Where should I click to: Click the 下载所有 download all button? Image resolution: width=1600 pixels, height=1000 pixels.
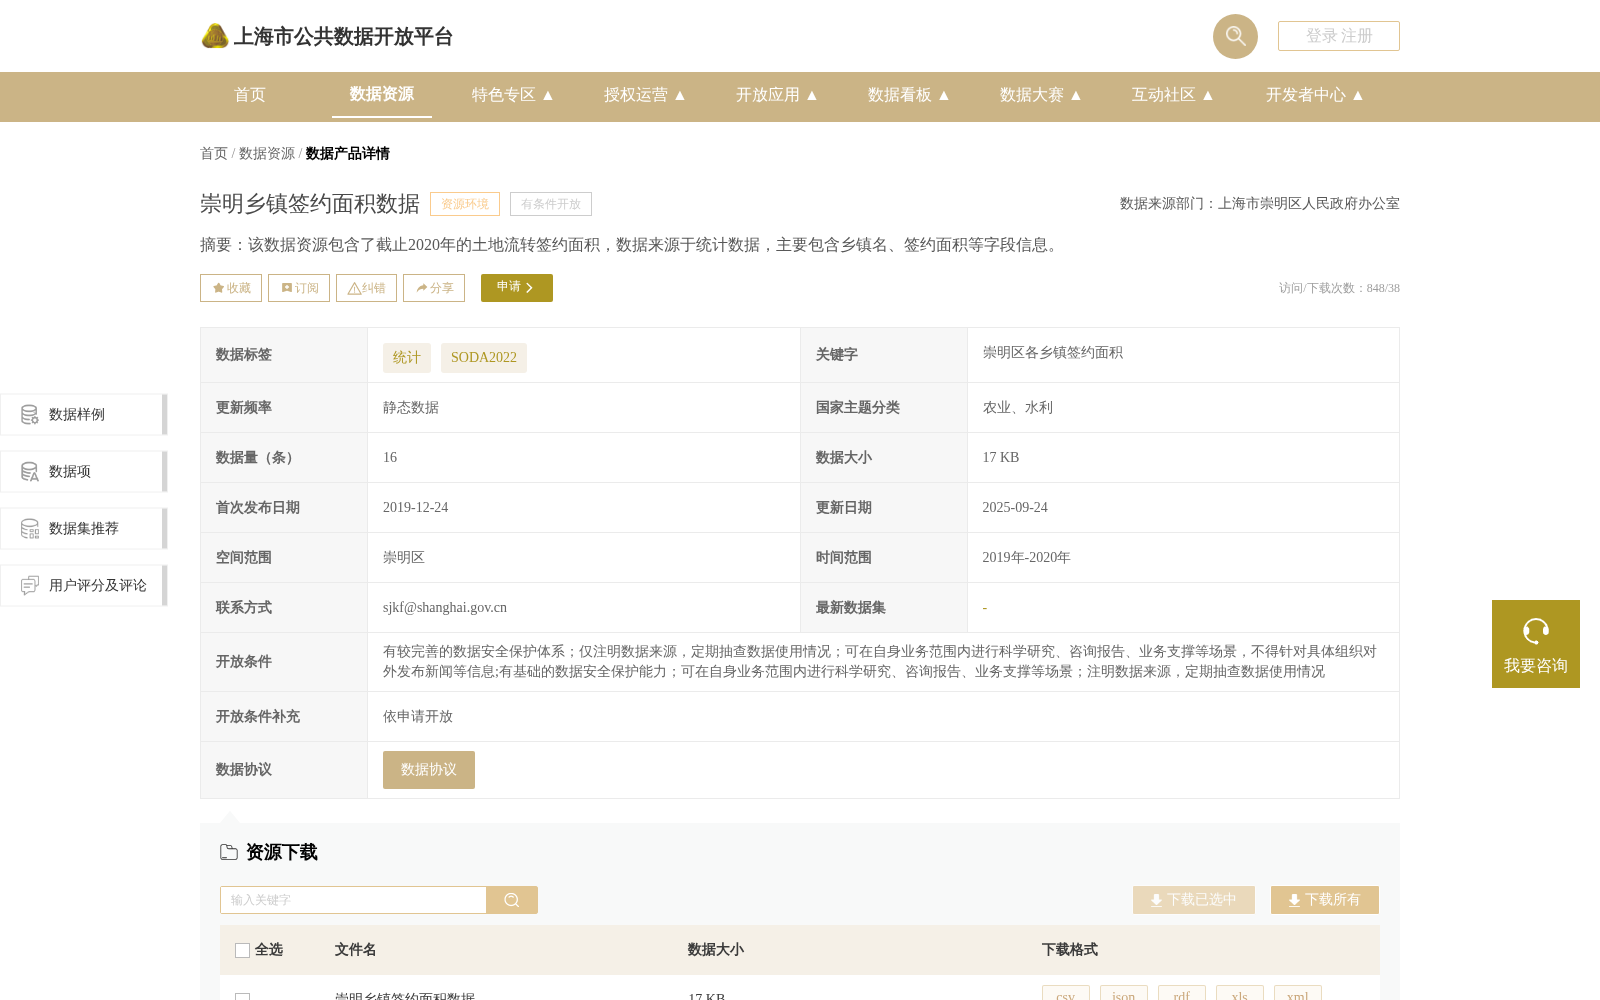1325,900
